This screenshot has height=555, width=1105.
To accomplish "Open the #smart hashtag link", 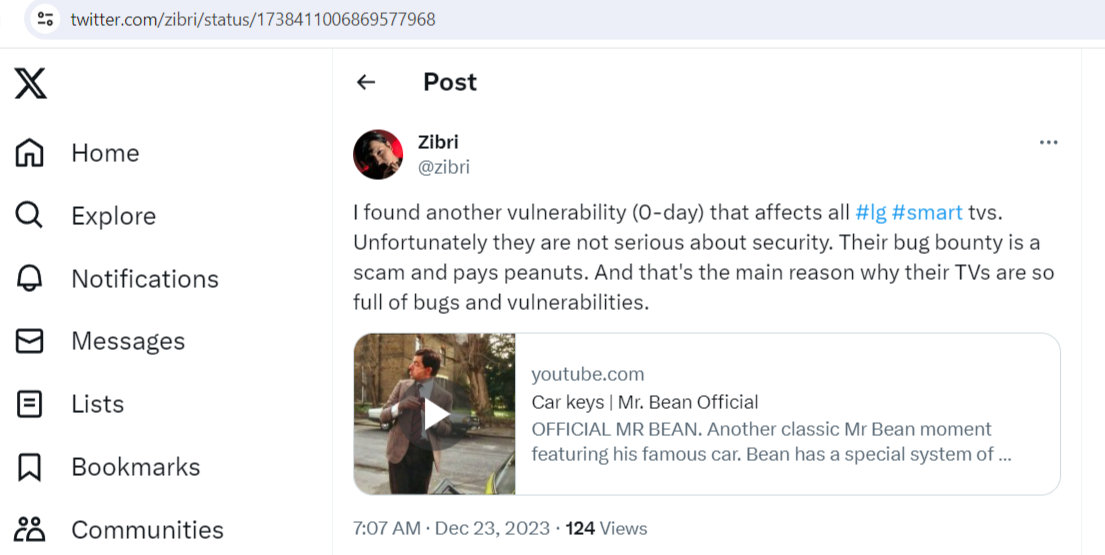I will [927, 212].
